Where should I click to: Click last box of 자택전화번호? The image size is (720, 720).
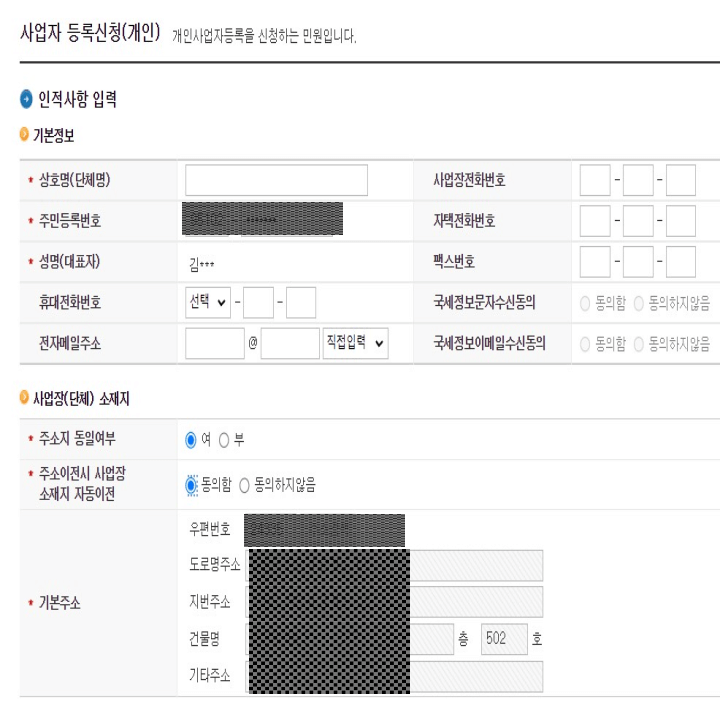681,221
